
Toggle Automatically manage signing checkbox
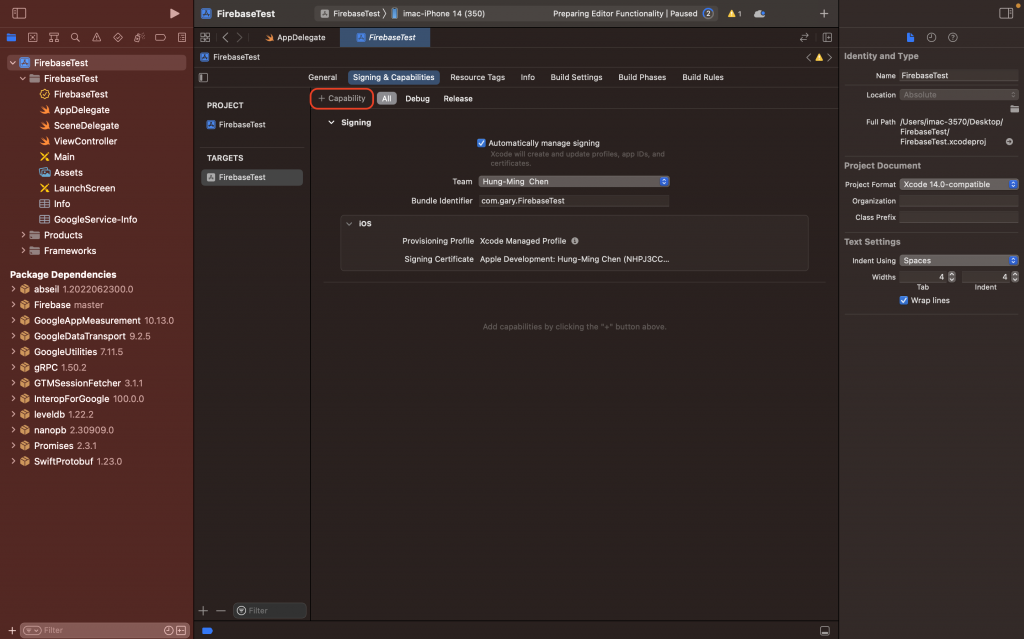(481, 143)
